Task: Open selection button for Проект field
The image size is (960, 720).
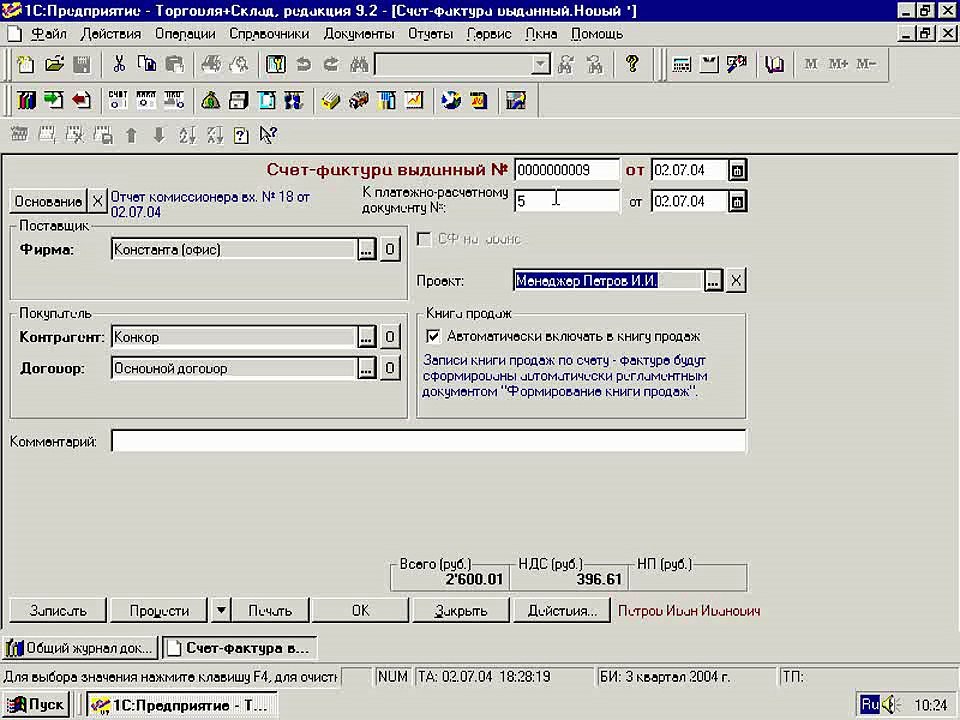Action: coord(713,281)
